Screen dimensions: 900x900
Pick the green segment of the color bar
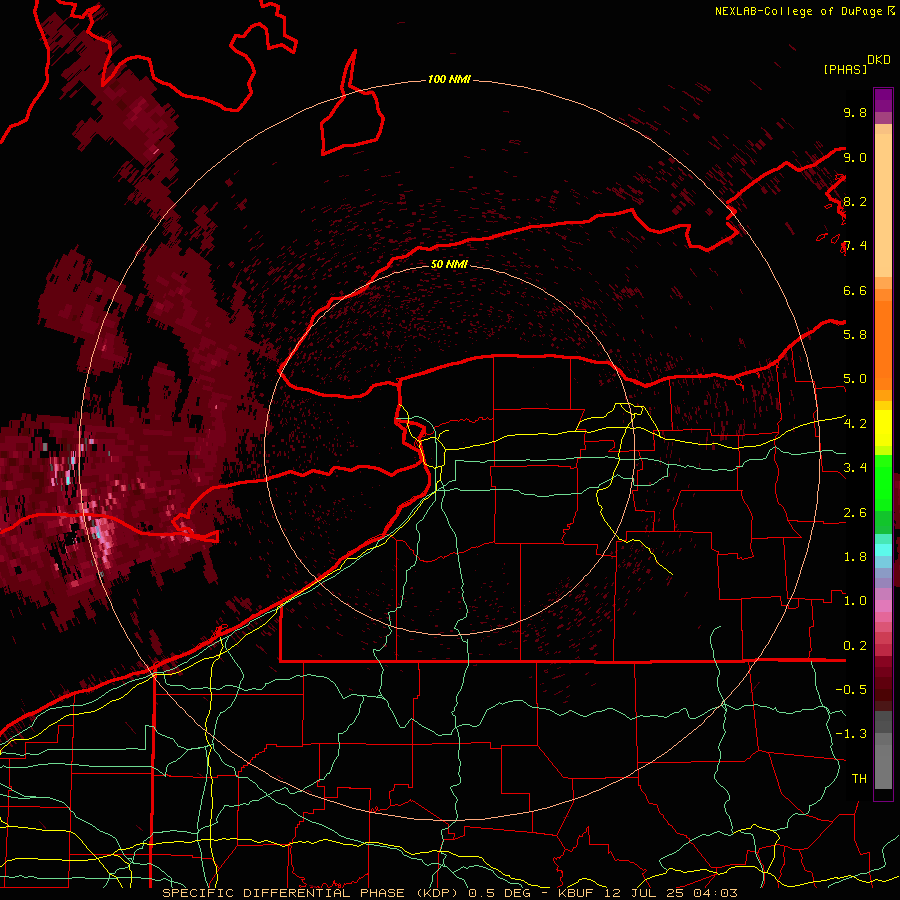883,482
